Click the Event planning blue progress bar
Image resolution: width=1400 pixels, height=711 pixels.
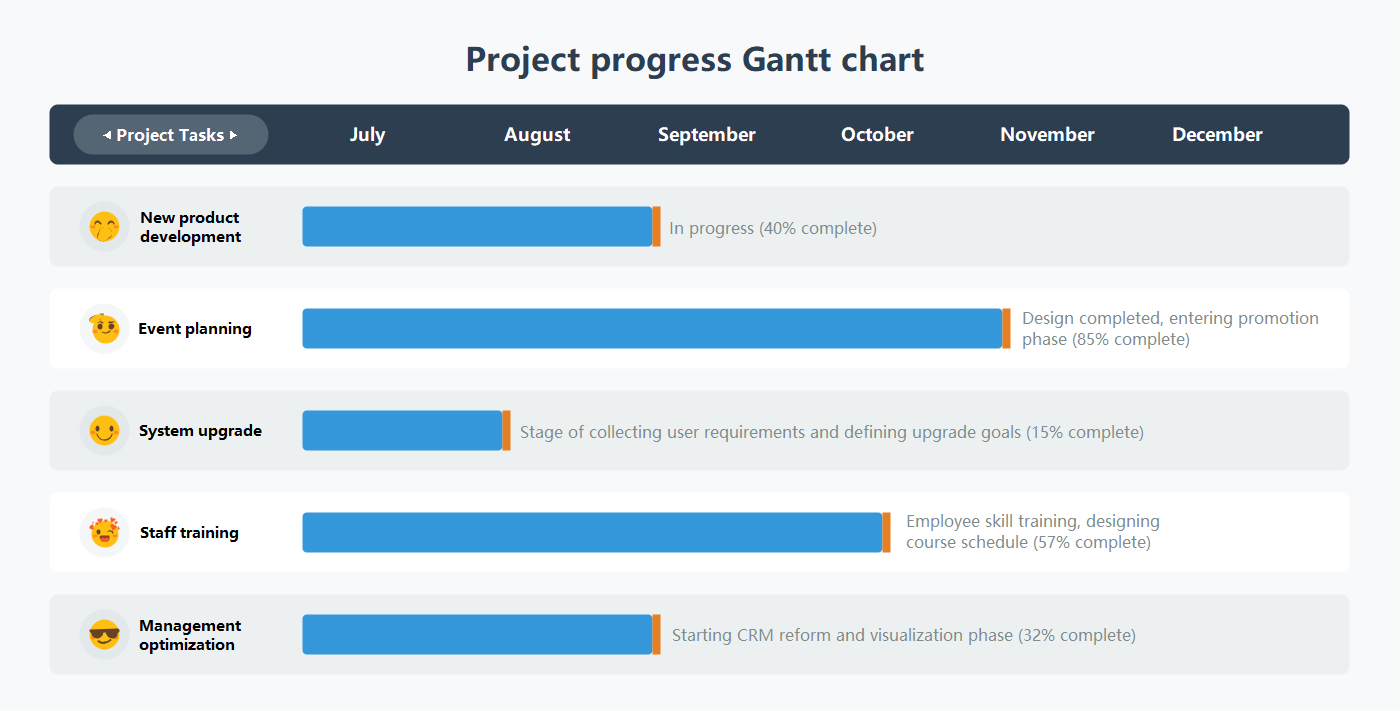(652, 329)
